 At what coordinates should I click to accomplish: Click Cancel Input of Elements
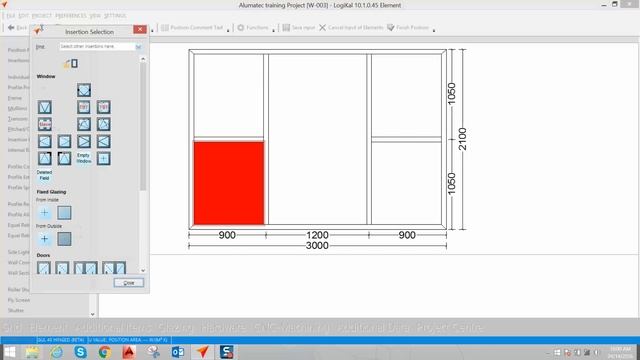[351, 28]
